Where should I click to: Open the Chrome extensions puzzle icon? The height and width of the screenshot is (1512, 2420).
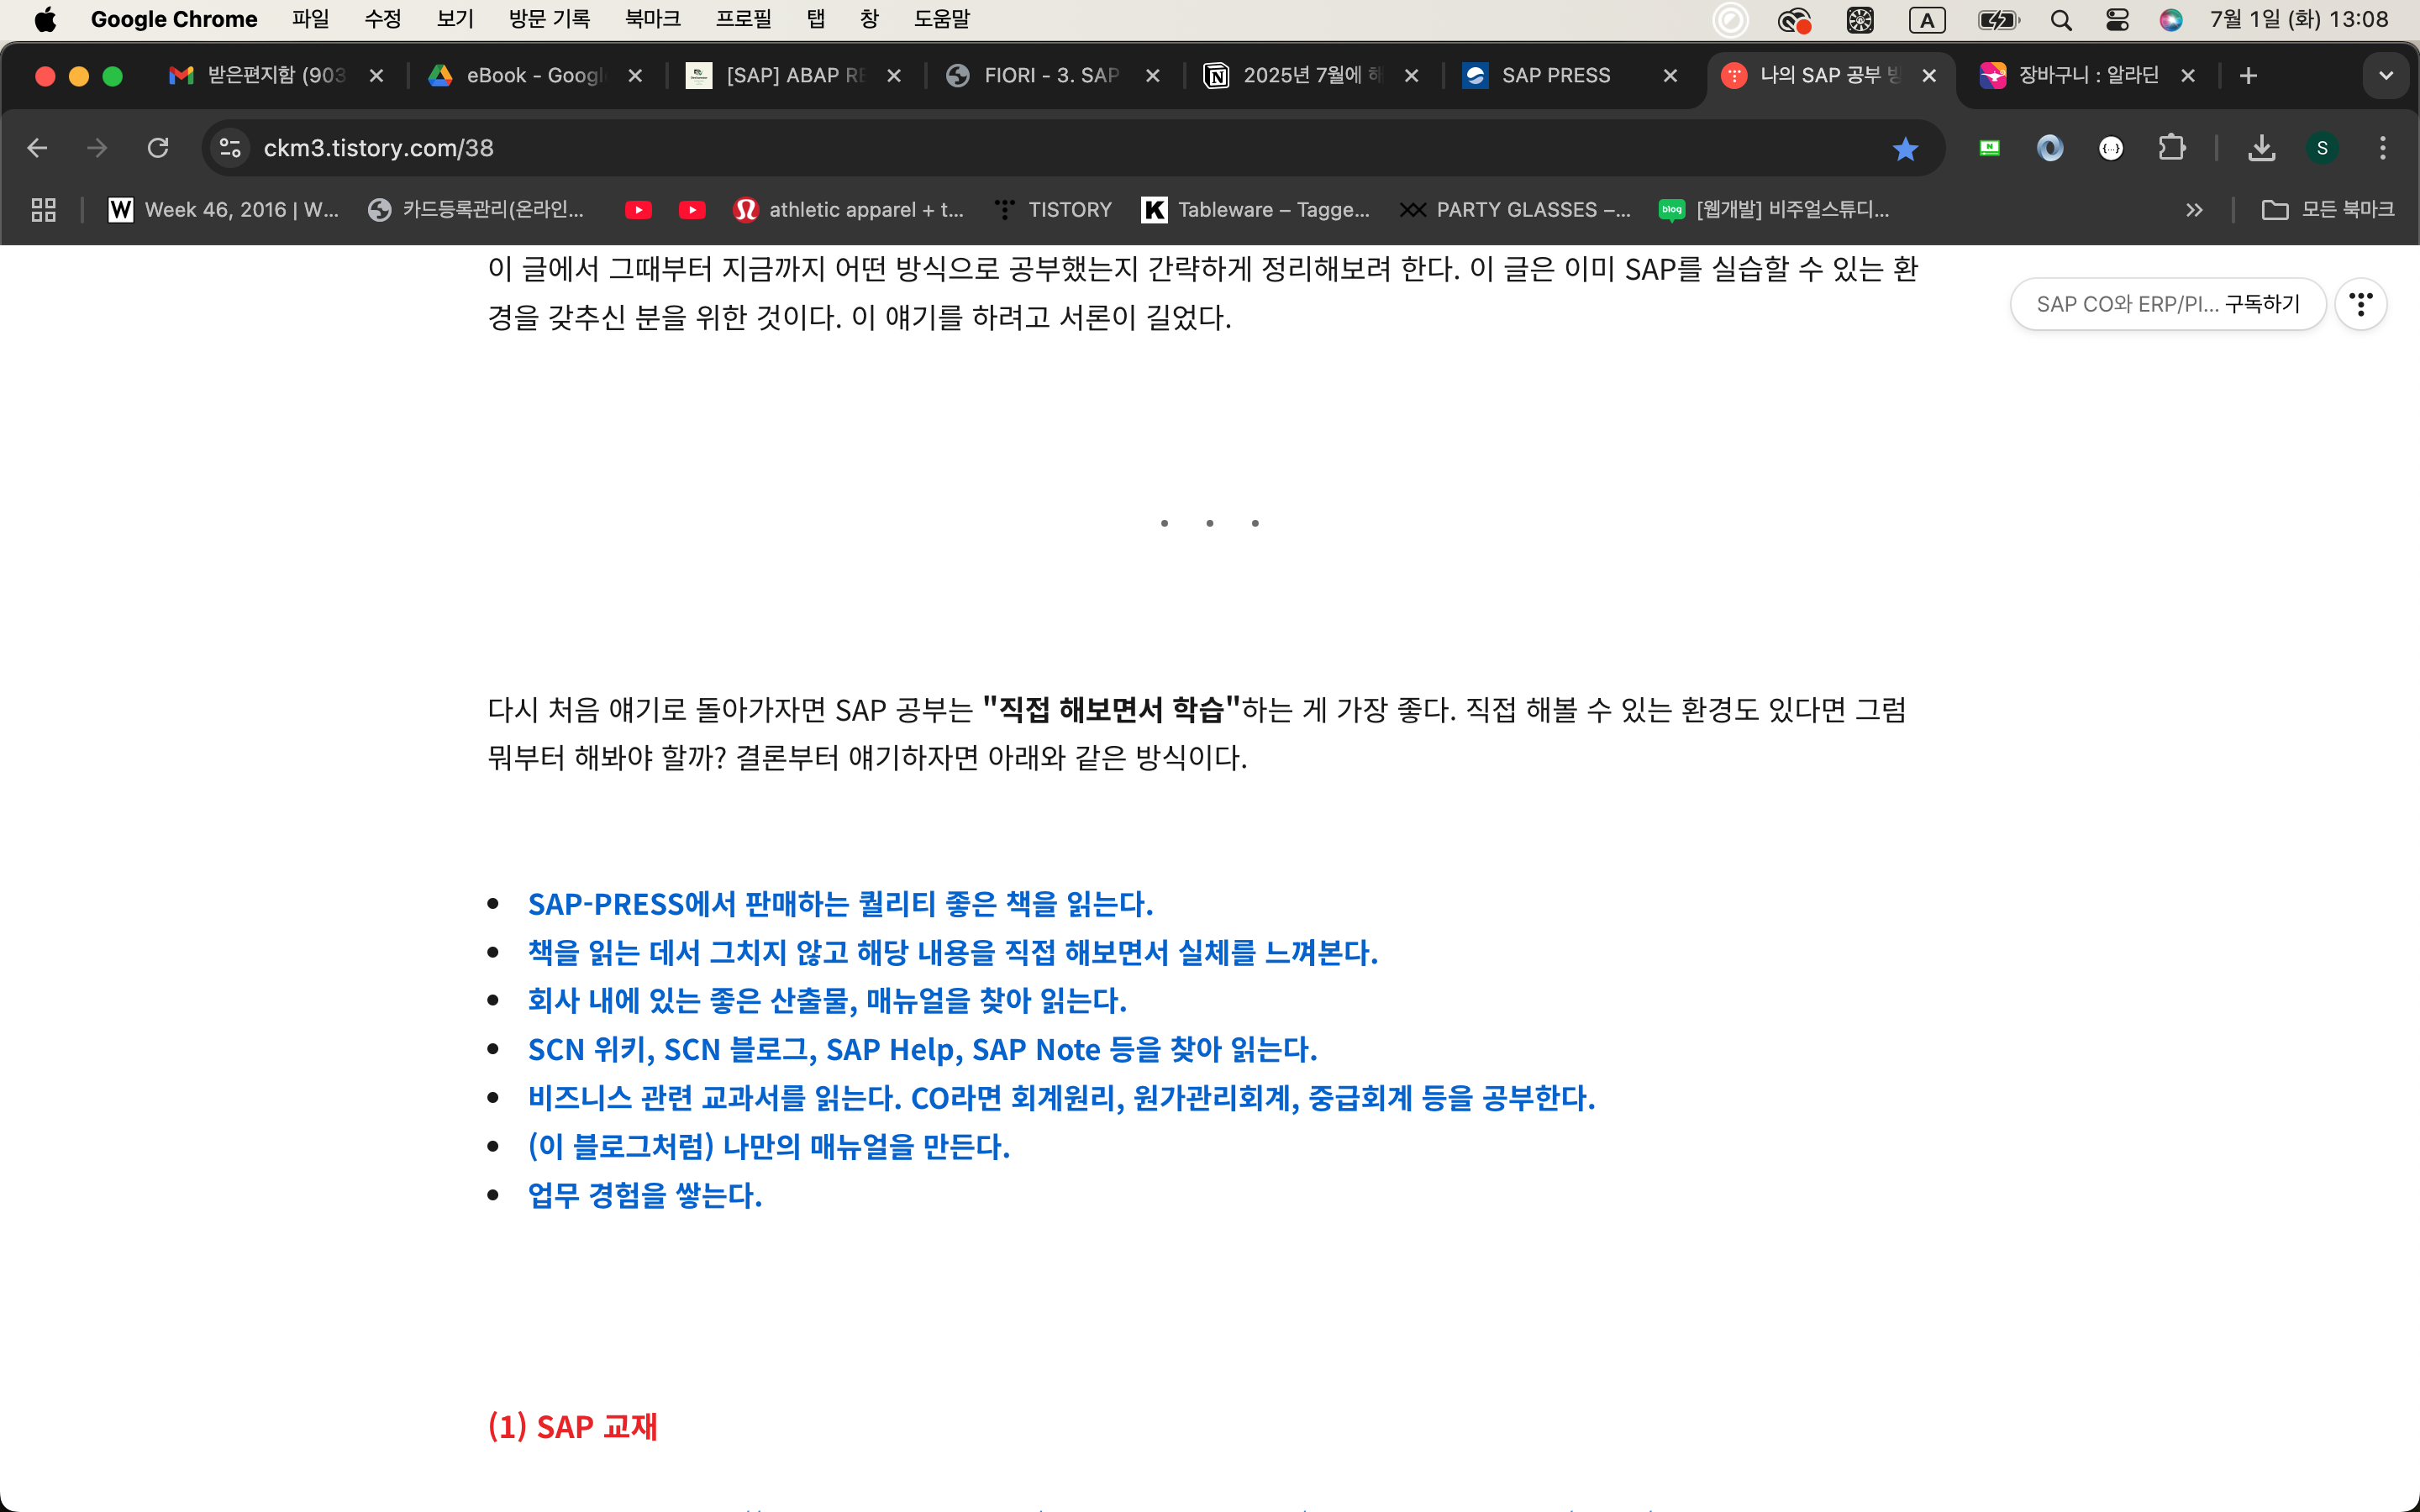(x=2171, y=148)
